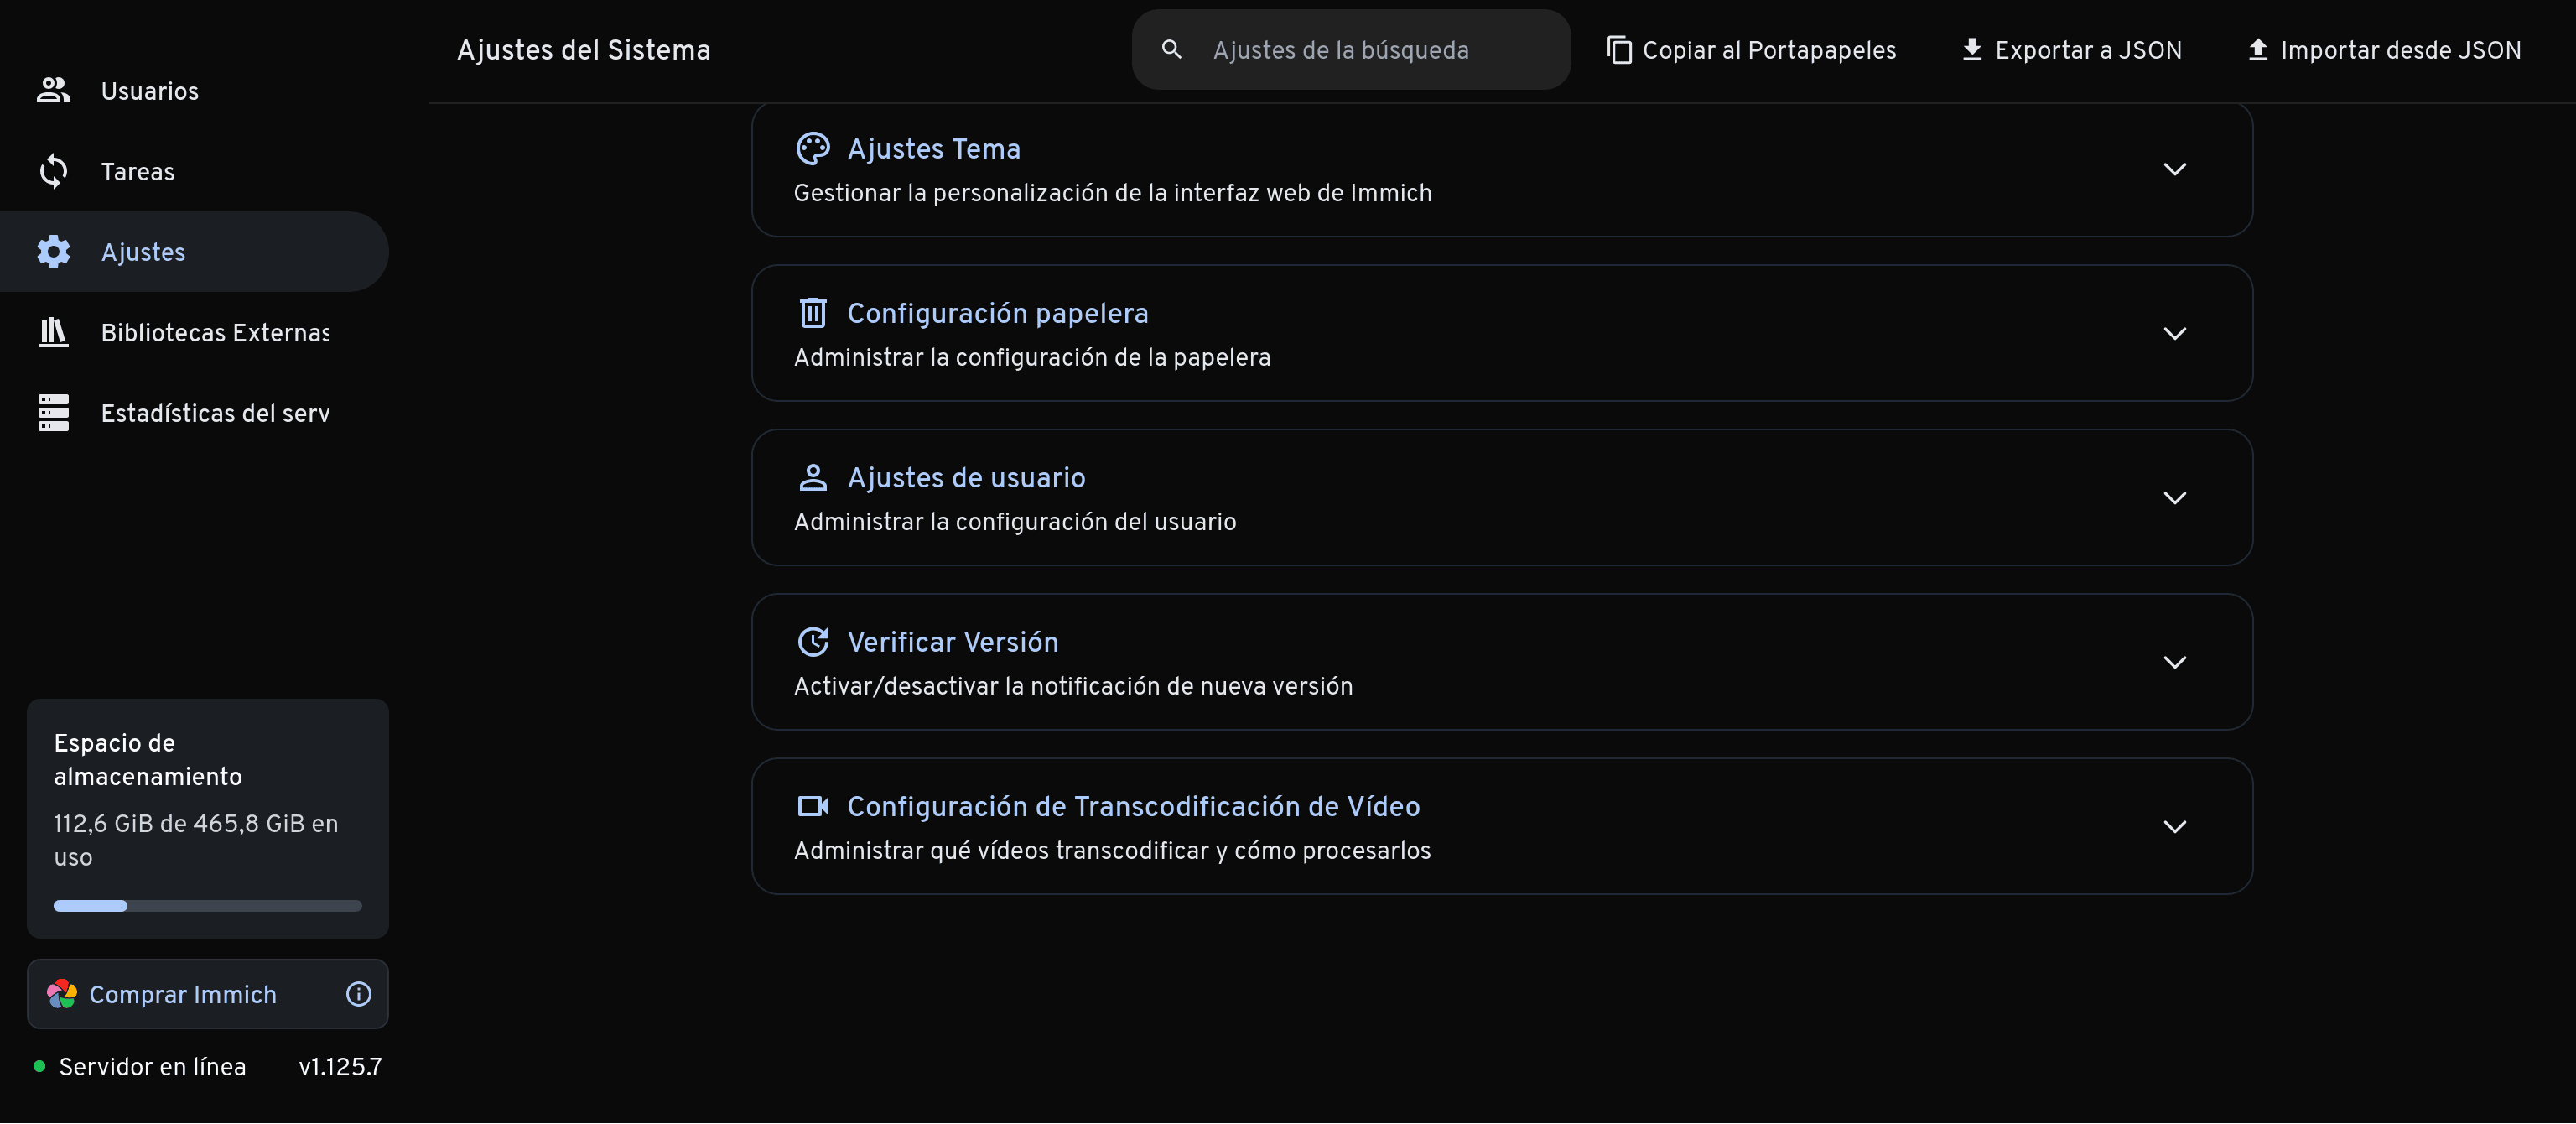The image size is (2576, 1124).
Task: Expand the Transcodificación de Vídeo chevron
Action: 2174,826
